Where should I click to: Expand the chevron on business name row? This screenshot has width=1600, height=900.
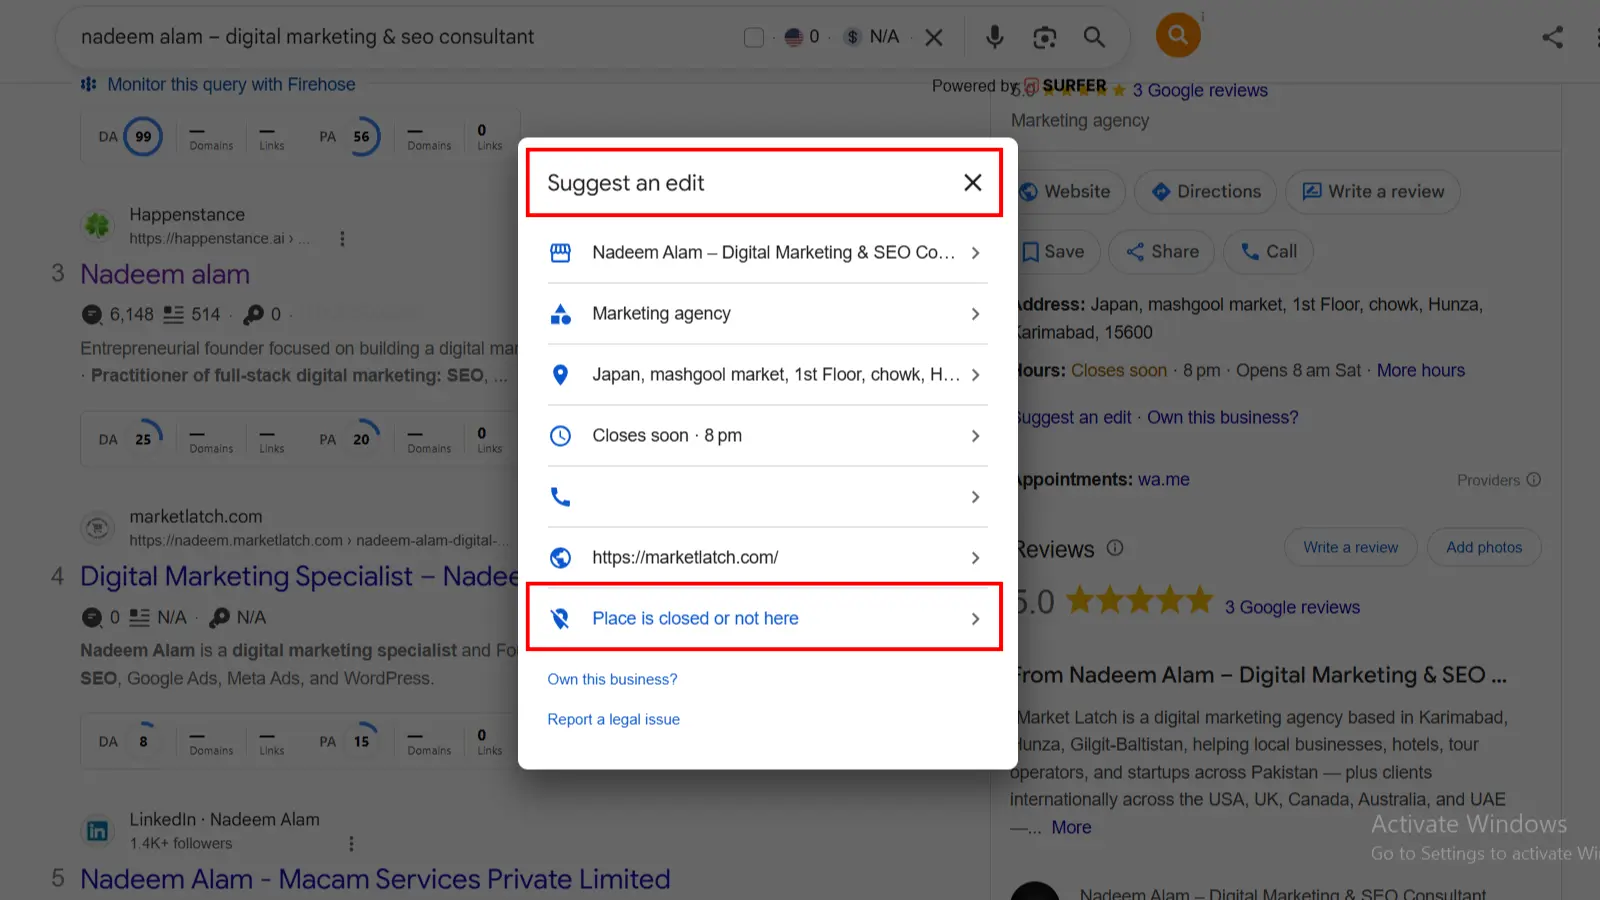click(975, 253)
